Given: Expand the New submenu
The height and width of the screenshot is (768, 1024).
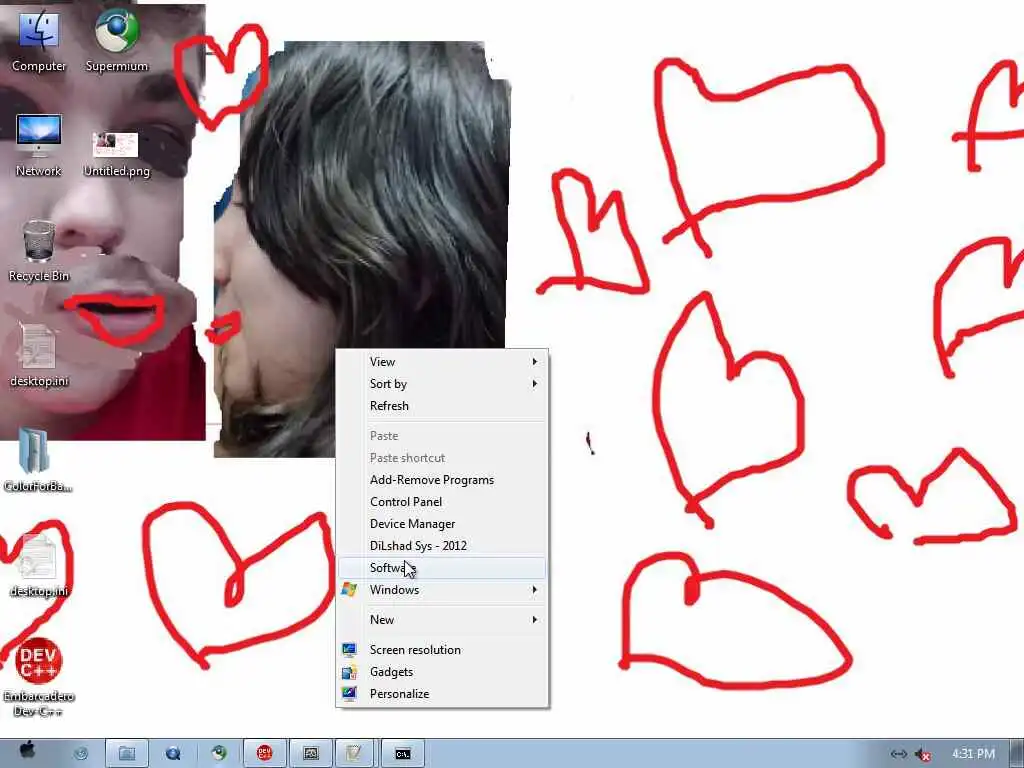Looking at the screenshot, I should coord(442,620).
